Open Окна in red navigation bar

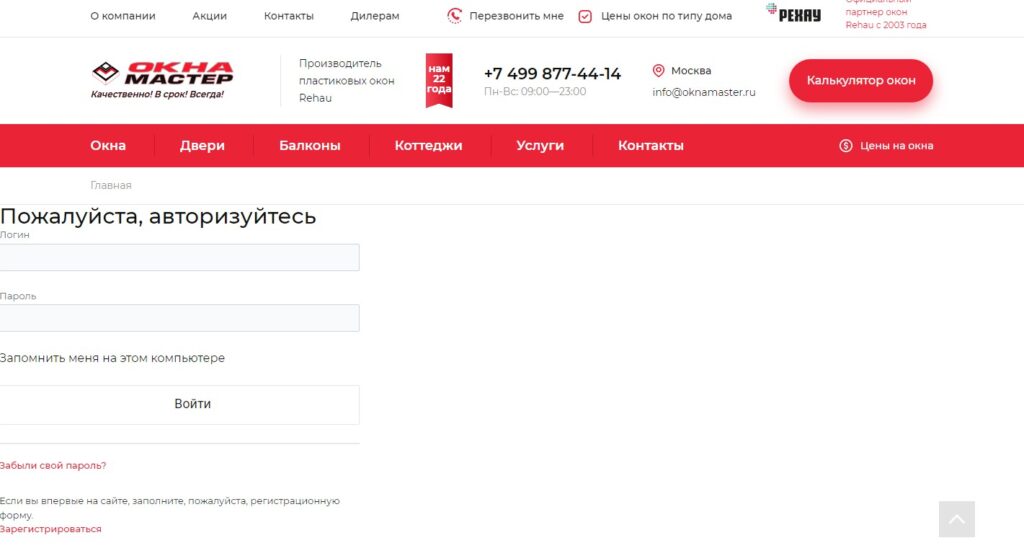(108, 146)
